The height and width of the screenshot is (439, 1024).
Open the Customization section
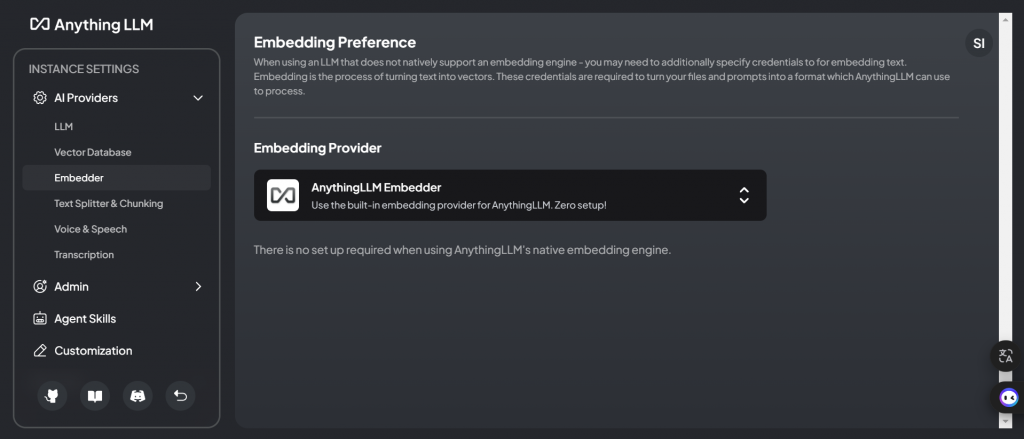coord(93,351)
